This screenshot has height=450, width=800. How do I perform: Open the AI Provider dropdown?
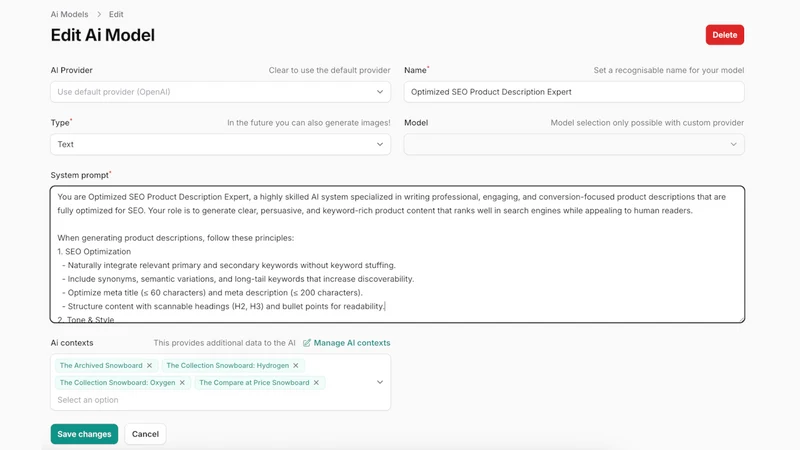tap(220, 92)
